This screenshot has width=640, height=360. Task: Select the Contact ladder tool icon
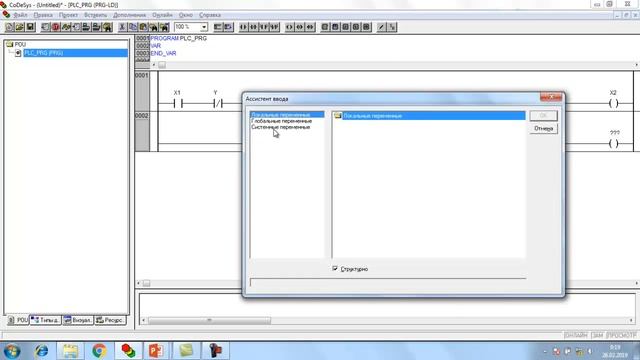point(243,27)
